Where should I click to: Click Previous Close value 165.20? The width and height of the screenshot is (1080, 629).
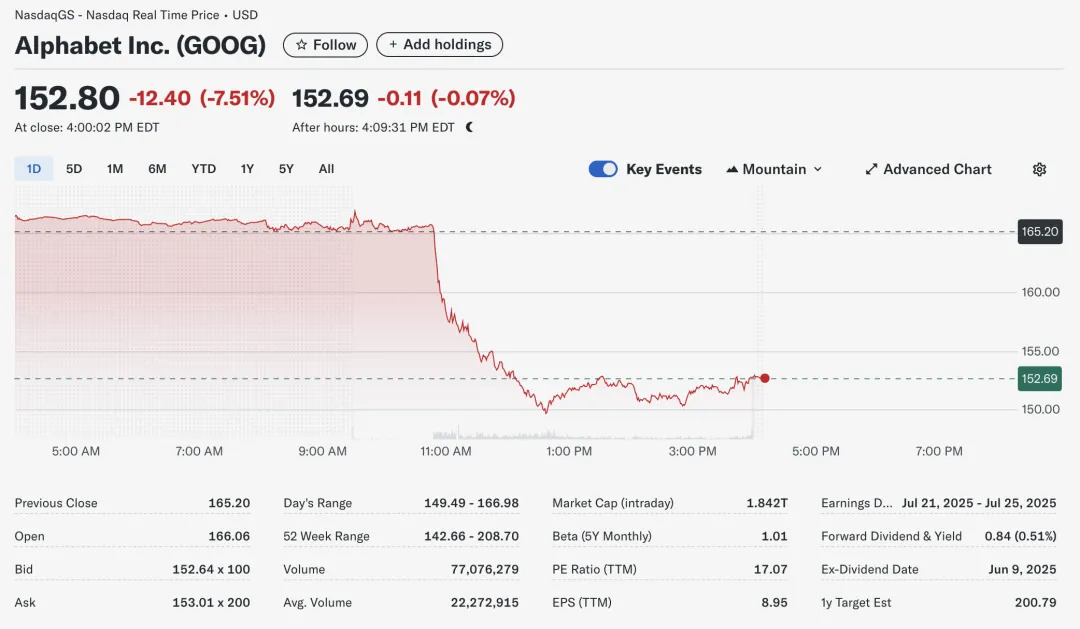coord(229,503)
